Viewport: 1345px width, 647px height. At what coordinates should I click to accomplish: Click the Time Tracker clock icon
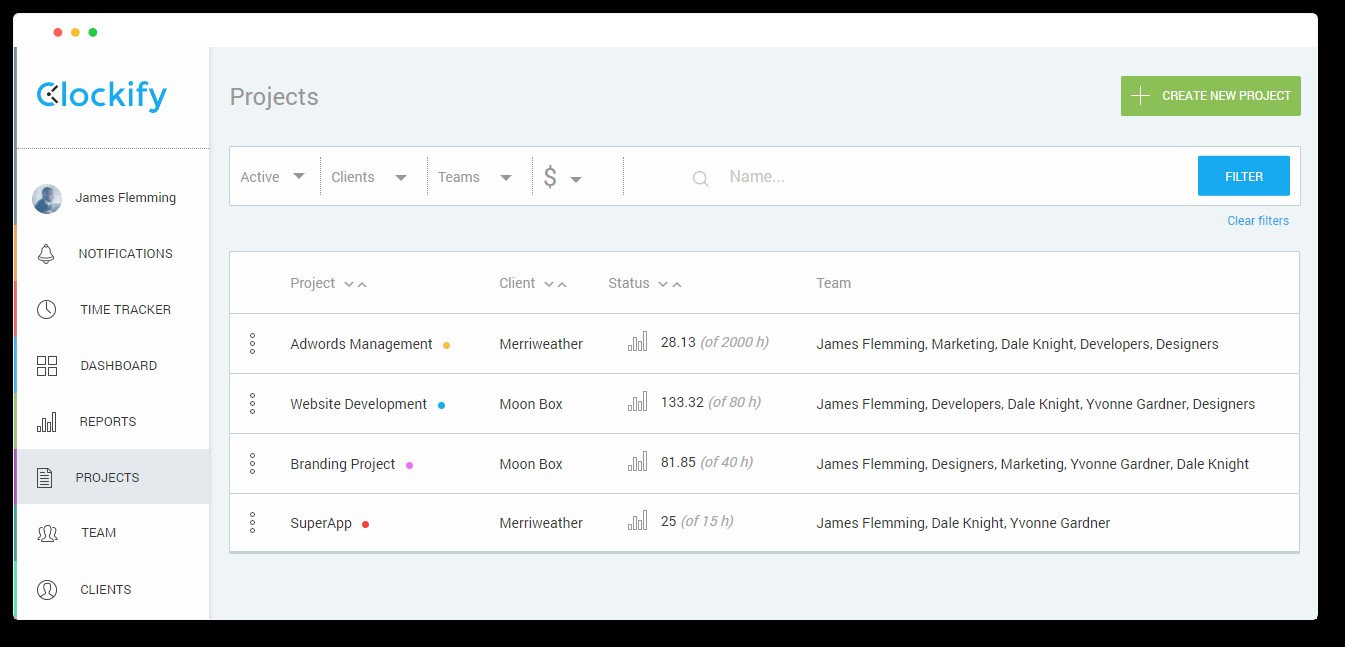coord(46,310)
